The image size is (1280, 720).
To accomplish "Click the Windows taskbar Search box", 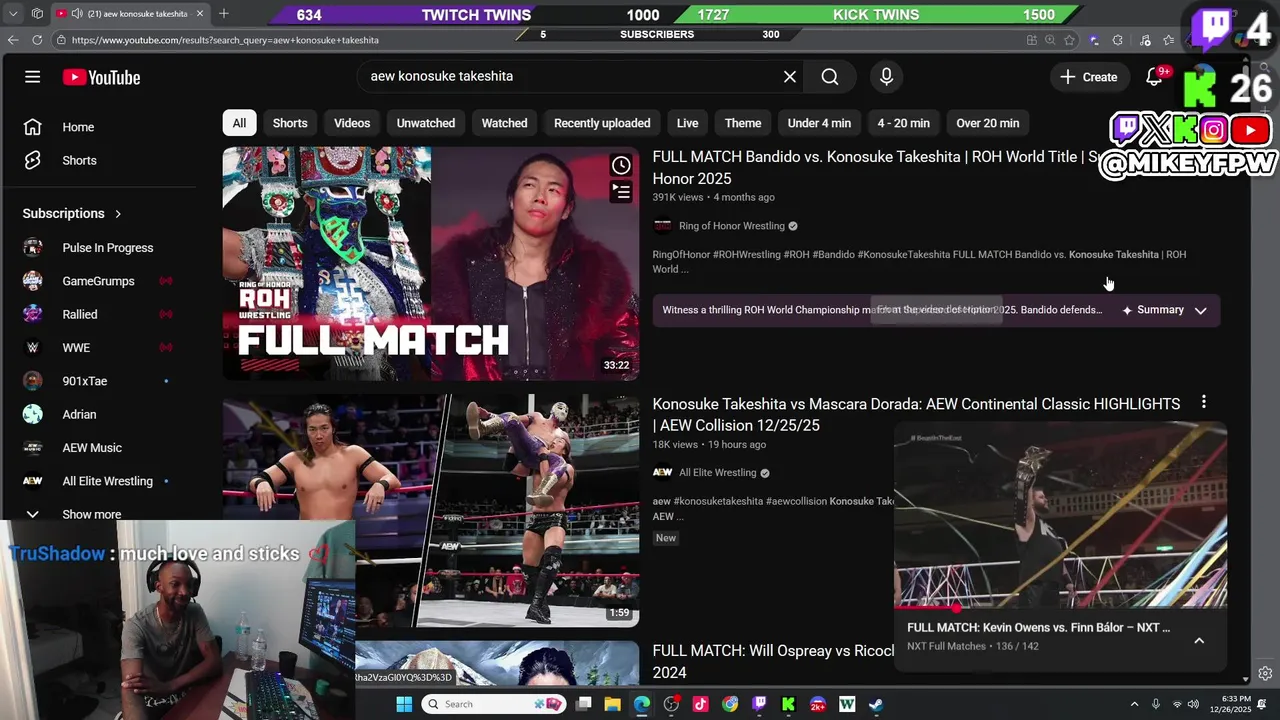I will tap(494, 704).
